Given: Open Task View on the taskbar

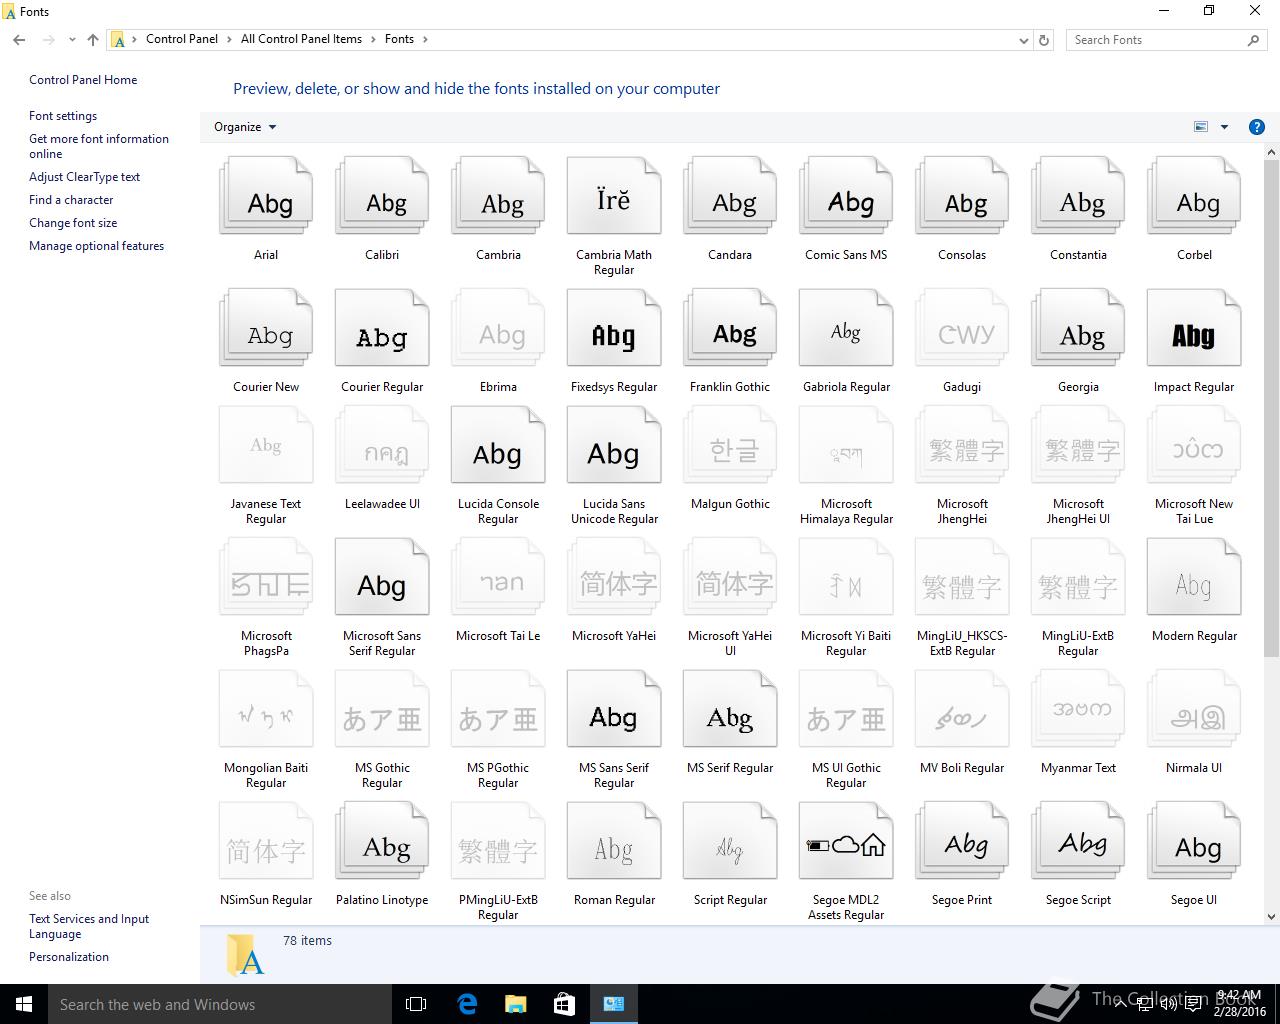Looking at the screenshot, I should [x=416, y=1004].
